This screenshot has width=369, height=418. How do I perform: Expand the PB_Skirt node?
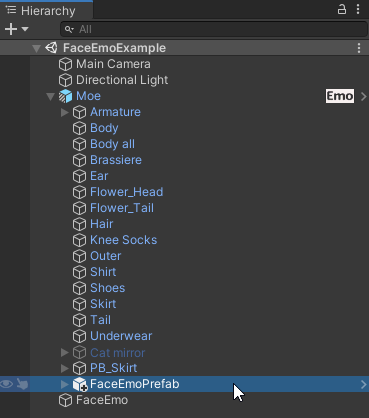pyautogui.click(x=65, y=368)
